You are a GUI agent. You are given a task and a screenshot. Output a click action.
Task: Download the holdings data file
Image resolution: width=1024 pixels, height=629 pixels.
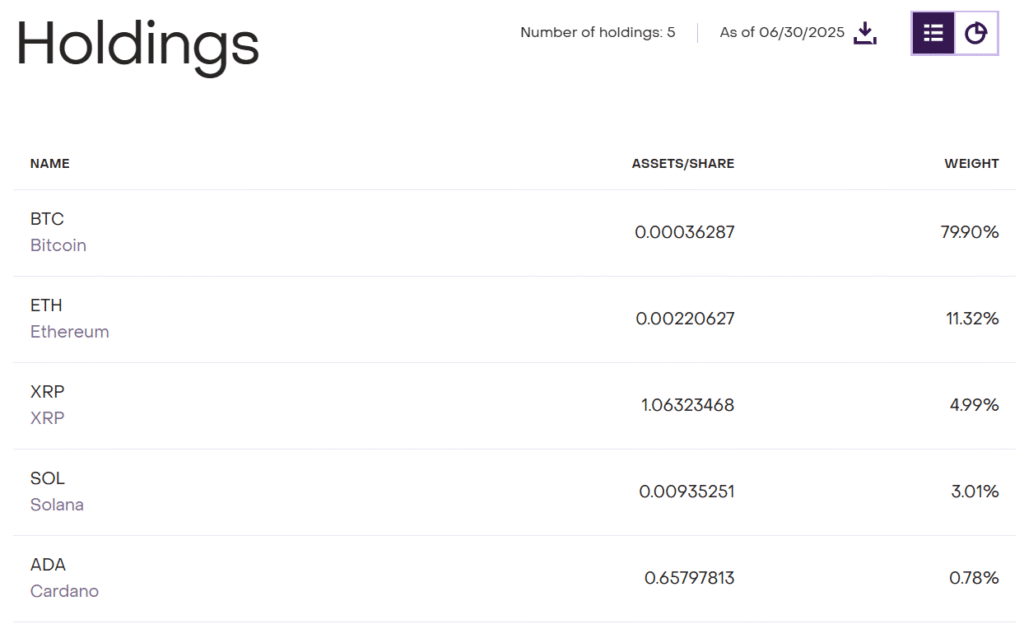click(865, 33)
